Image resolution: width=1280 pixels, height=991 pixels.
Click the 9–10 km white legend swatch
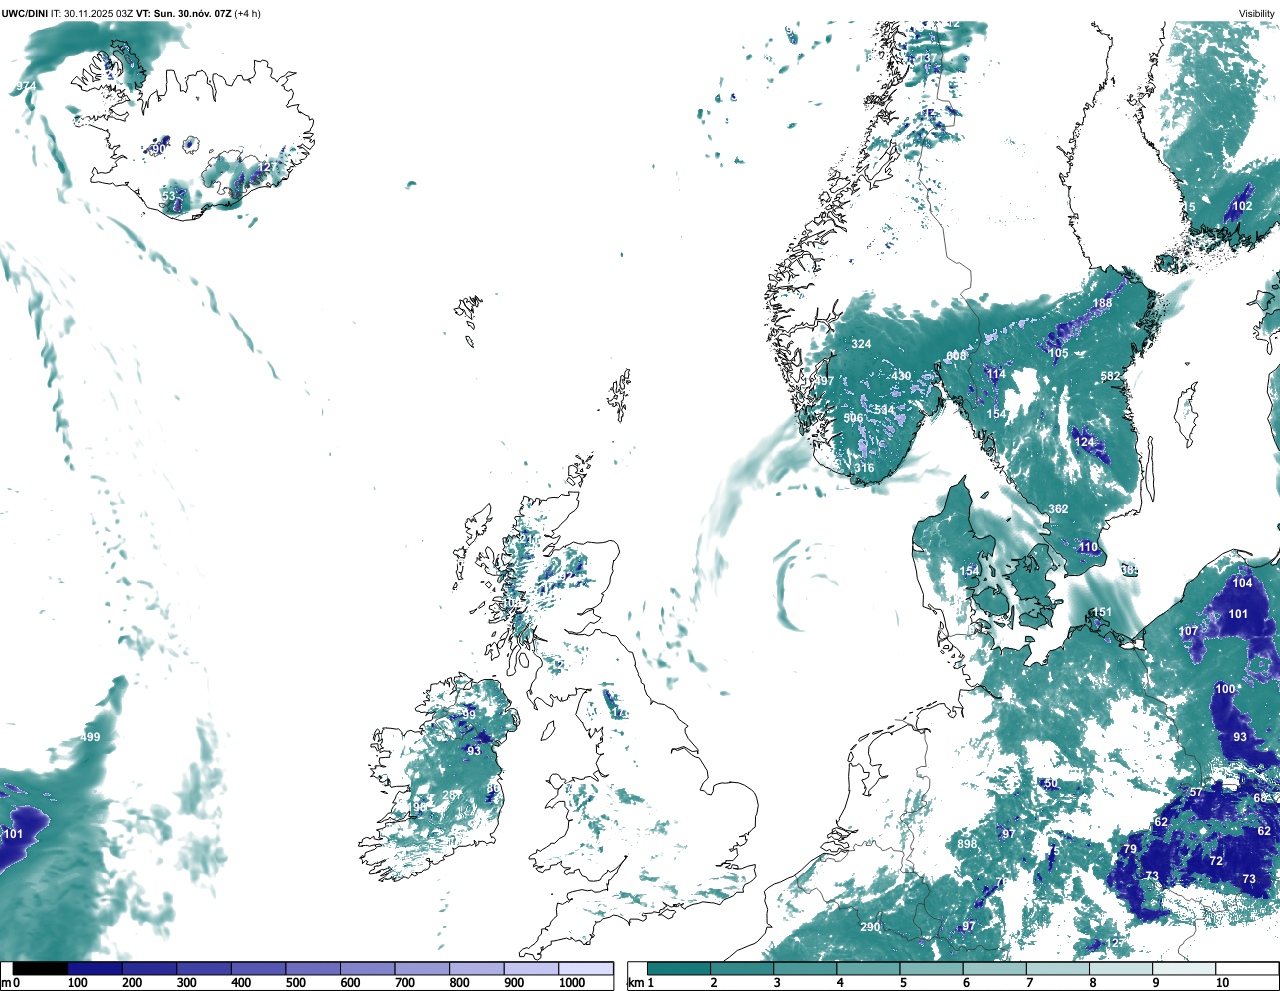[1184, 968]
